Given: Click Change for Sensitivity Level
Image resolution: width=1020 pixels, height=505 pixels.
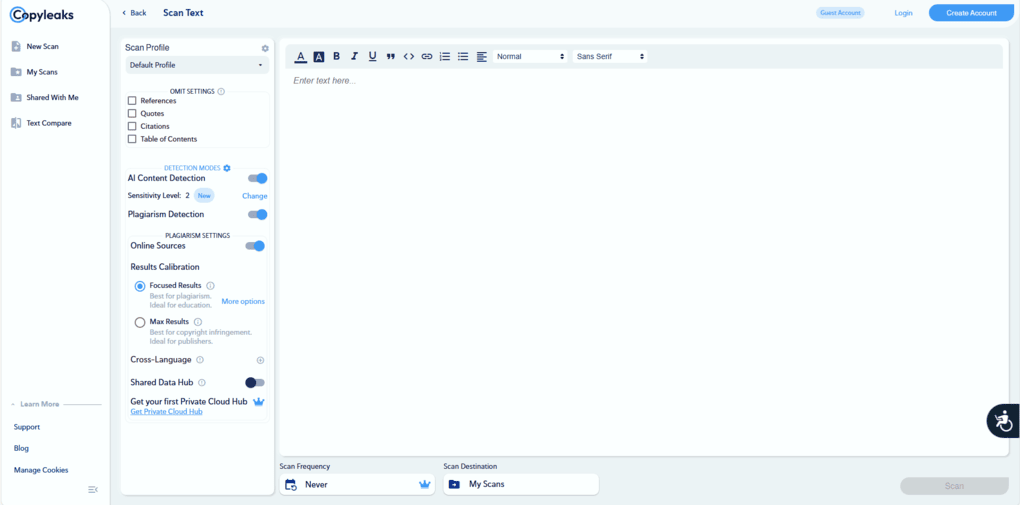Looking at the screenshot, I should (255, 196).
